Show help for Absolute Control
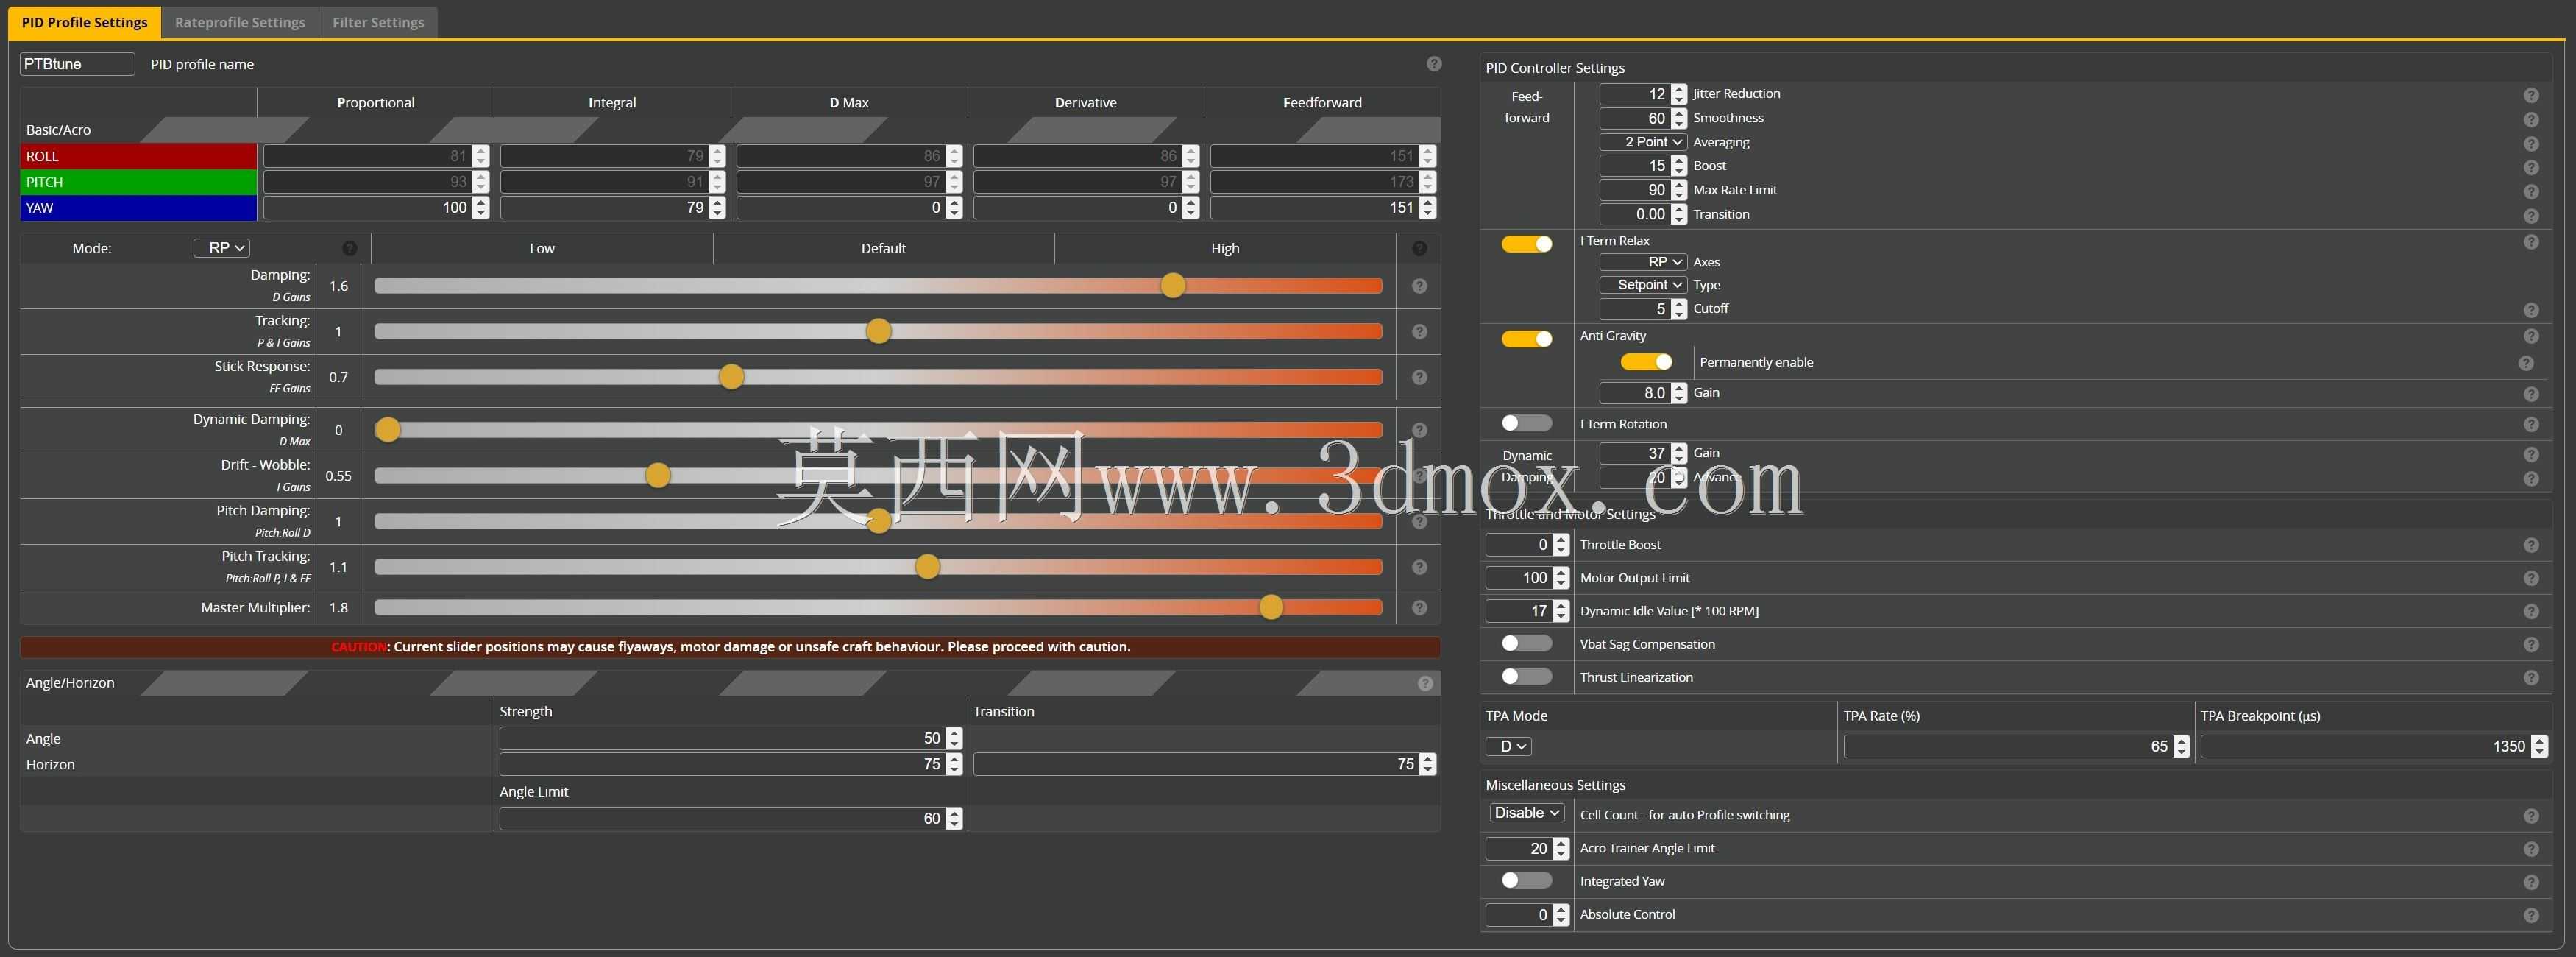The height and width of the screenshot is (957, 2576). pos(2531,915)
